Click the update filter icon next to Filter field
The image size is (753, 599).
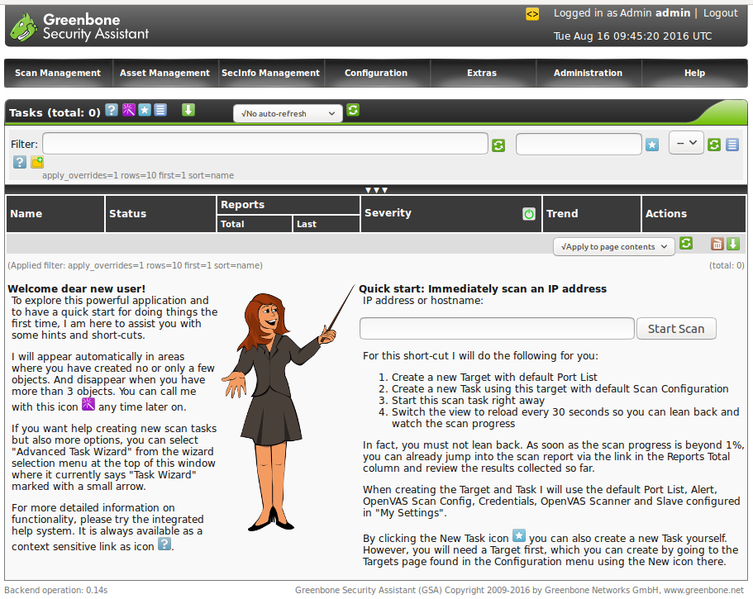[x=498, y=145]
